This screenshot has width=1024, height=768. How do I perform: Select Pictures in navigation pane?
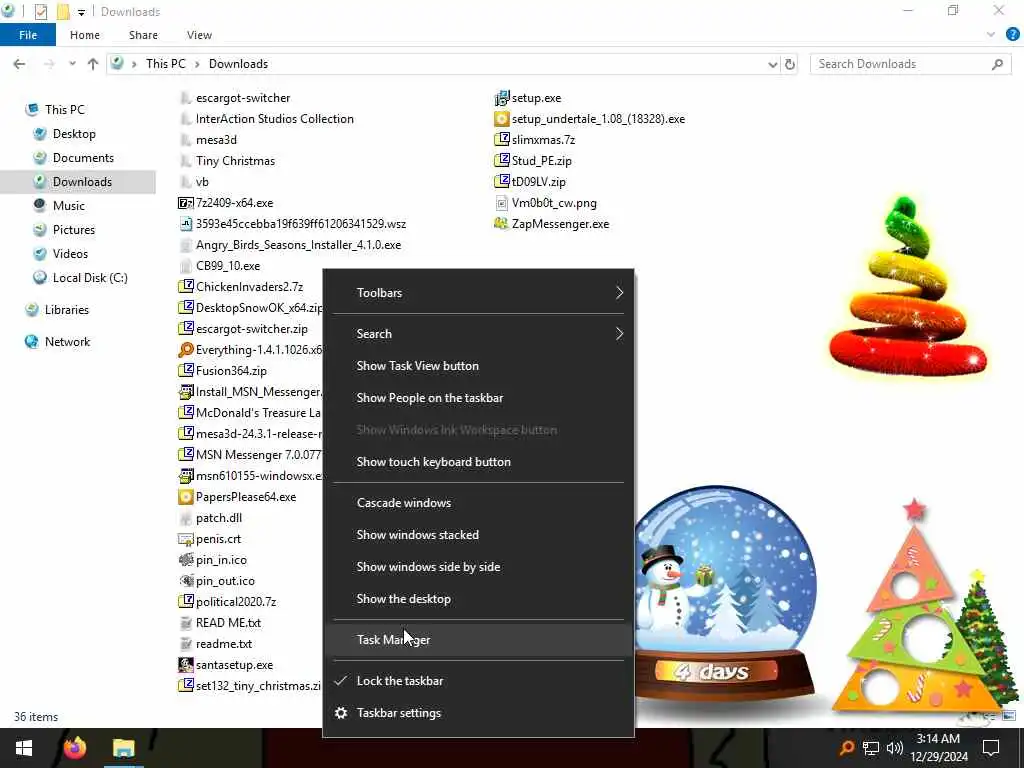tap(74, 230)
